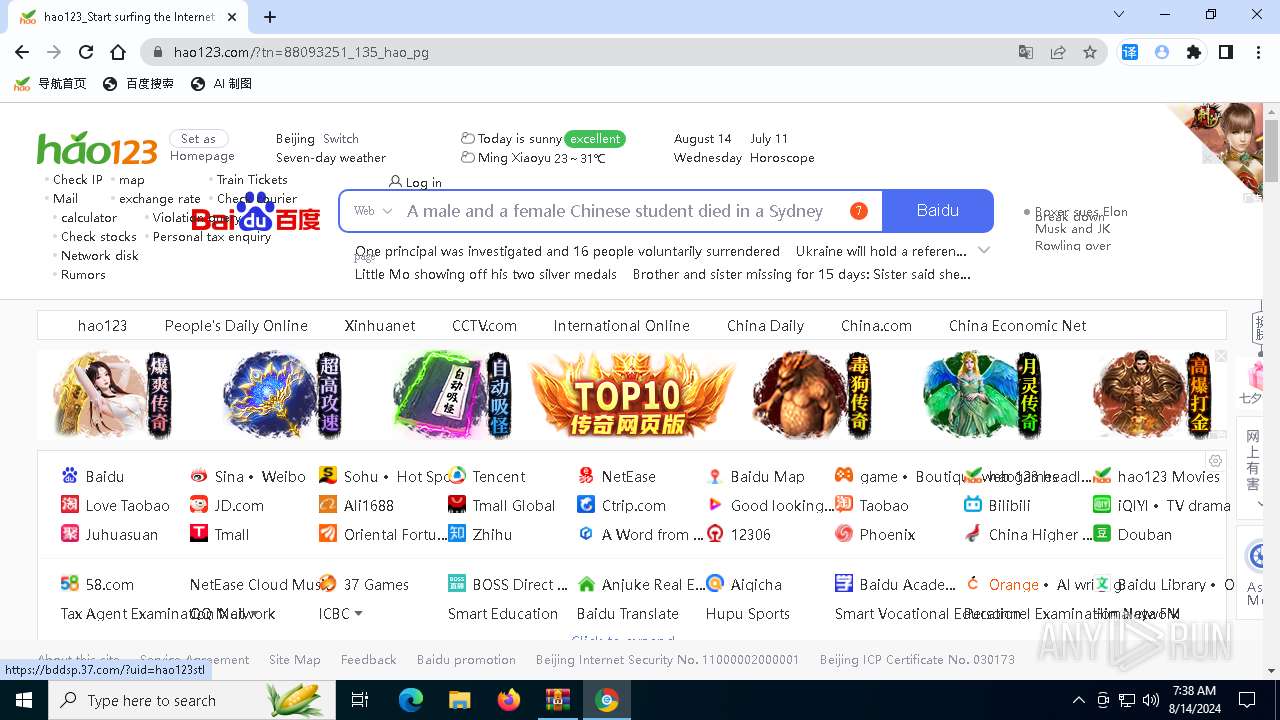Viewport: 1280px width, 720px height.
Task: Open the Ctrip.com link
Action: click(x=633, y=505)
